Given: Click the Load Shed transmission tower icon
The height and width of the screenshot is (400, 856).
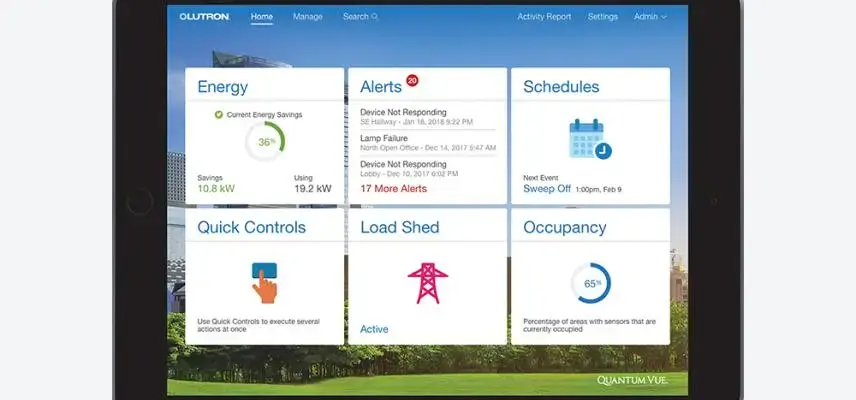Looking at the screenshot, I should point(427,282).
